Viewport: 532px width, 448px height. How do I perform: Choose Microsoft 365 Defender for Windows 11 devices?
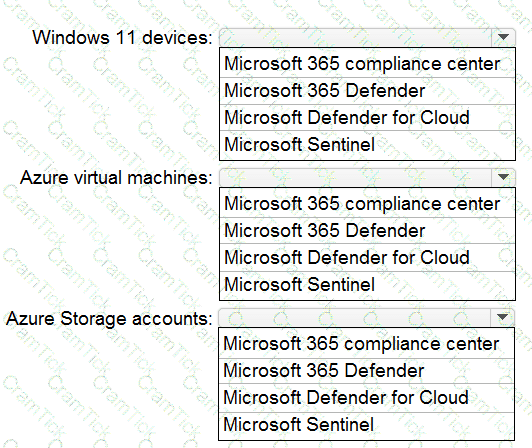click(367, 91)
